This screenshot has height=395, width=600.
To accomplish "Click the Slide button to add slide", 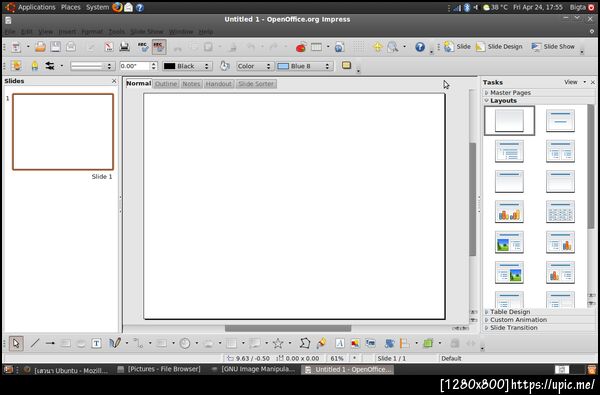I will [457, 46].
